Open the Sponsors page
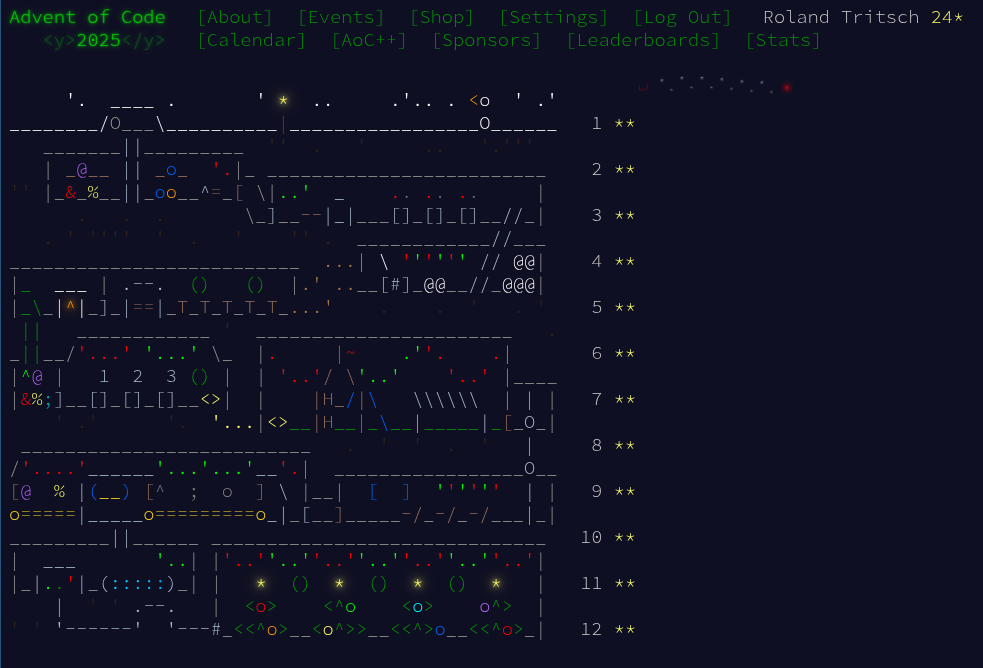 point(486,40)
